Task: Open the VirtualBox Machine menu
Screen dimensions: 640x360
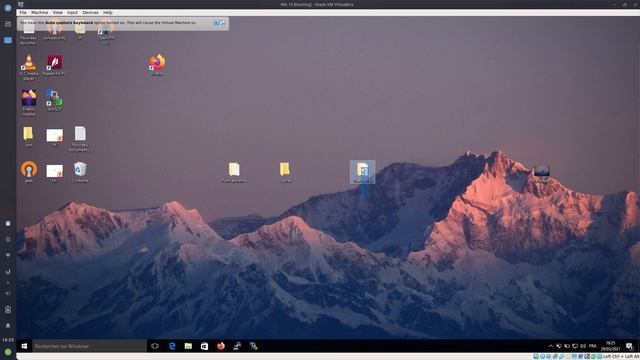Action: point(40,13)
